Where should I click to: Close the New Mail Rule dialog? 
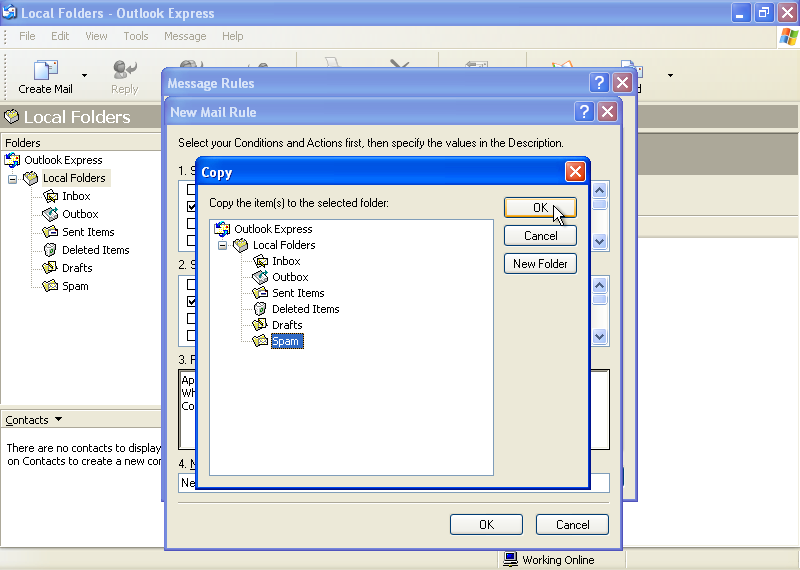coord(607,111)
